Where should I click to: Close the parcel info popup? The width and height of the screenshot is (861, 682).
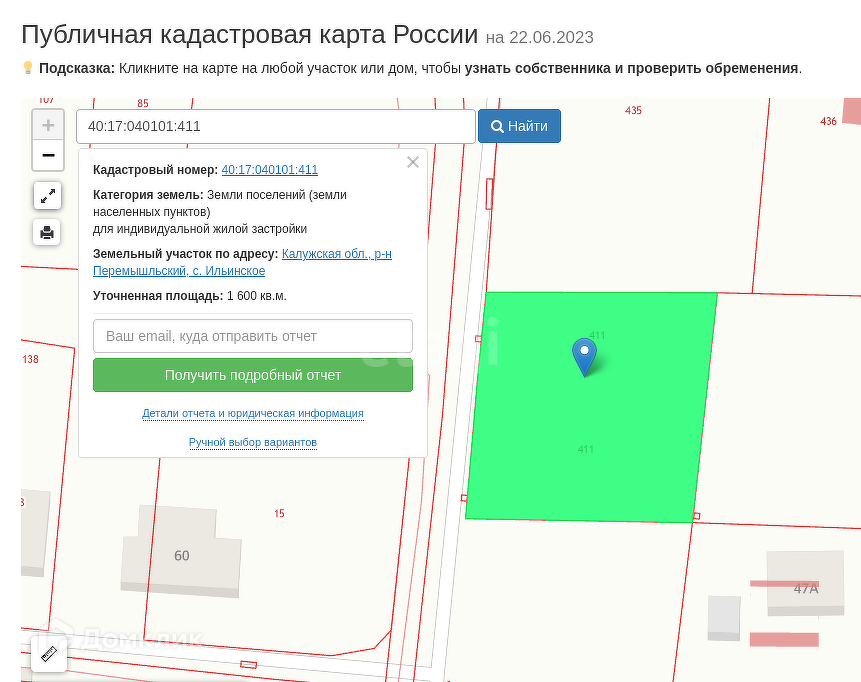click(x=413, y=162)
